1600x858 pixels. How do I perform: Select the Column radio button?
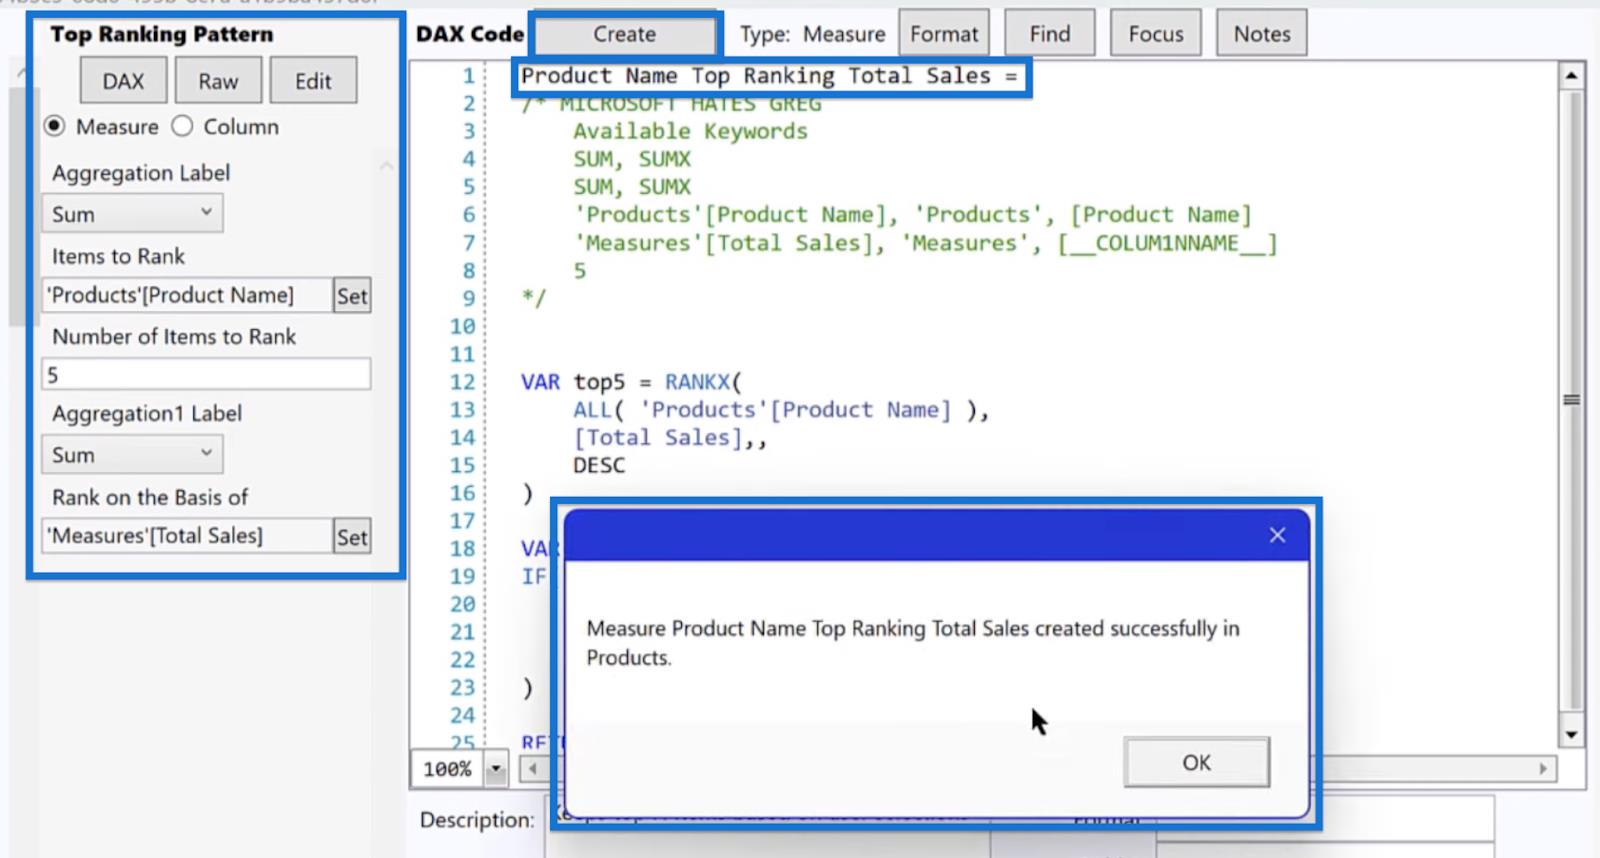coord(182,126)
